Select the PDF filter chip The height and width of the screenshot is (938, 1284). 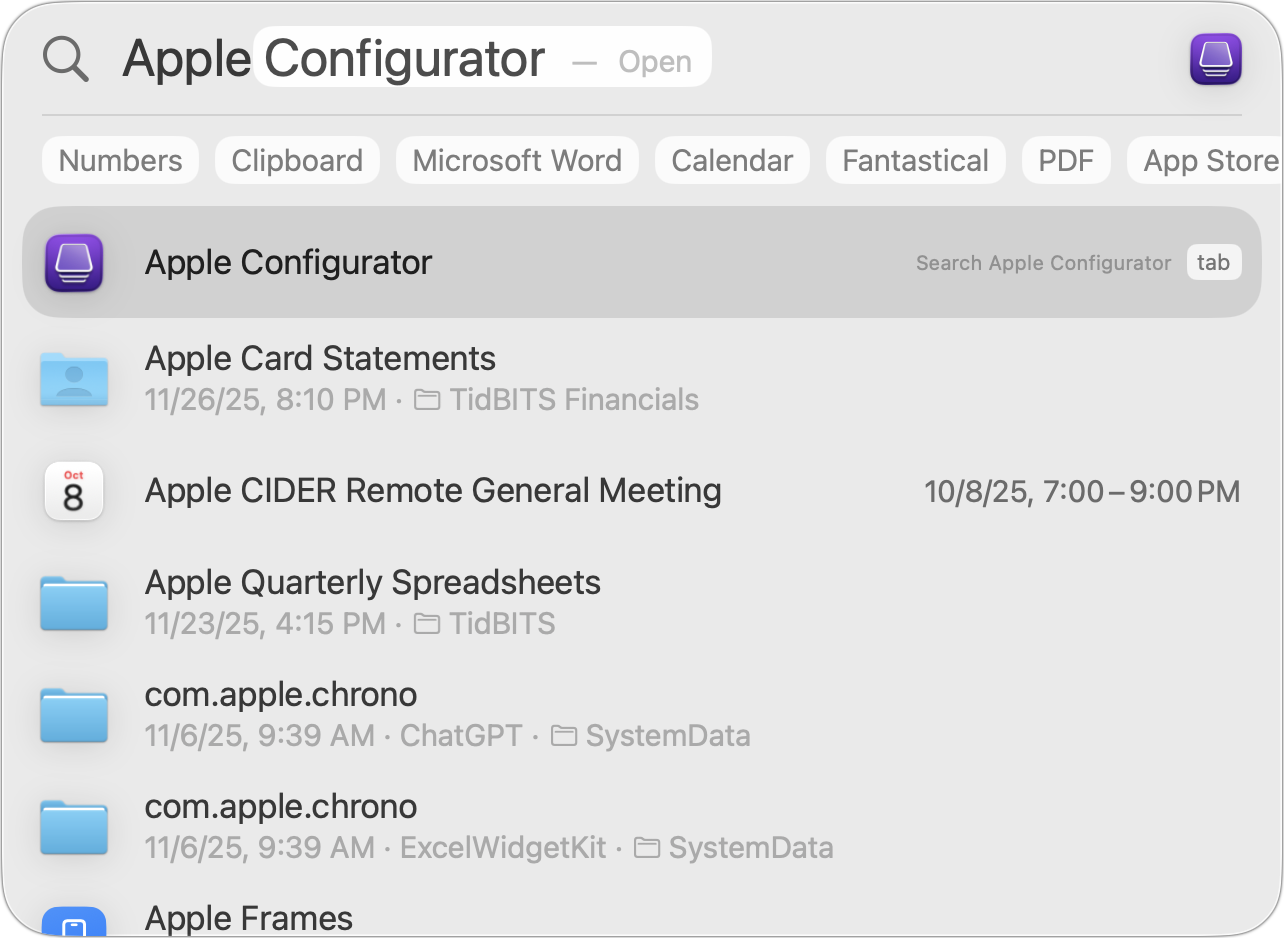click(1066, 161)
